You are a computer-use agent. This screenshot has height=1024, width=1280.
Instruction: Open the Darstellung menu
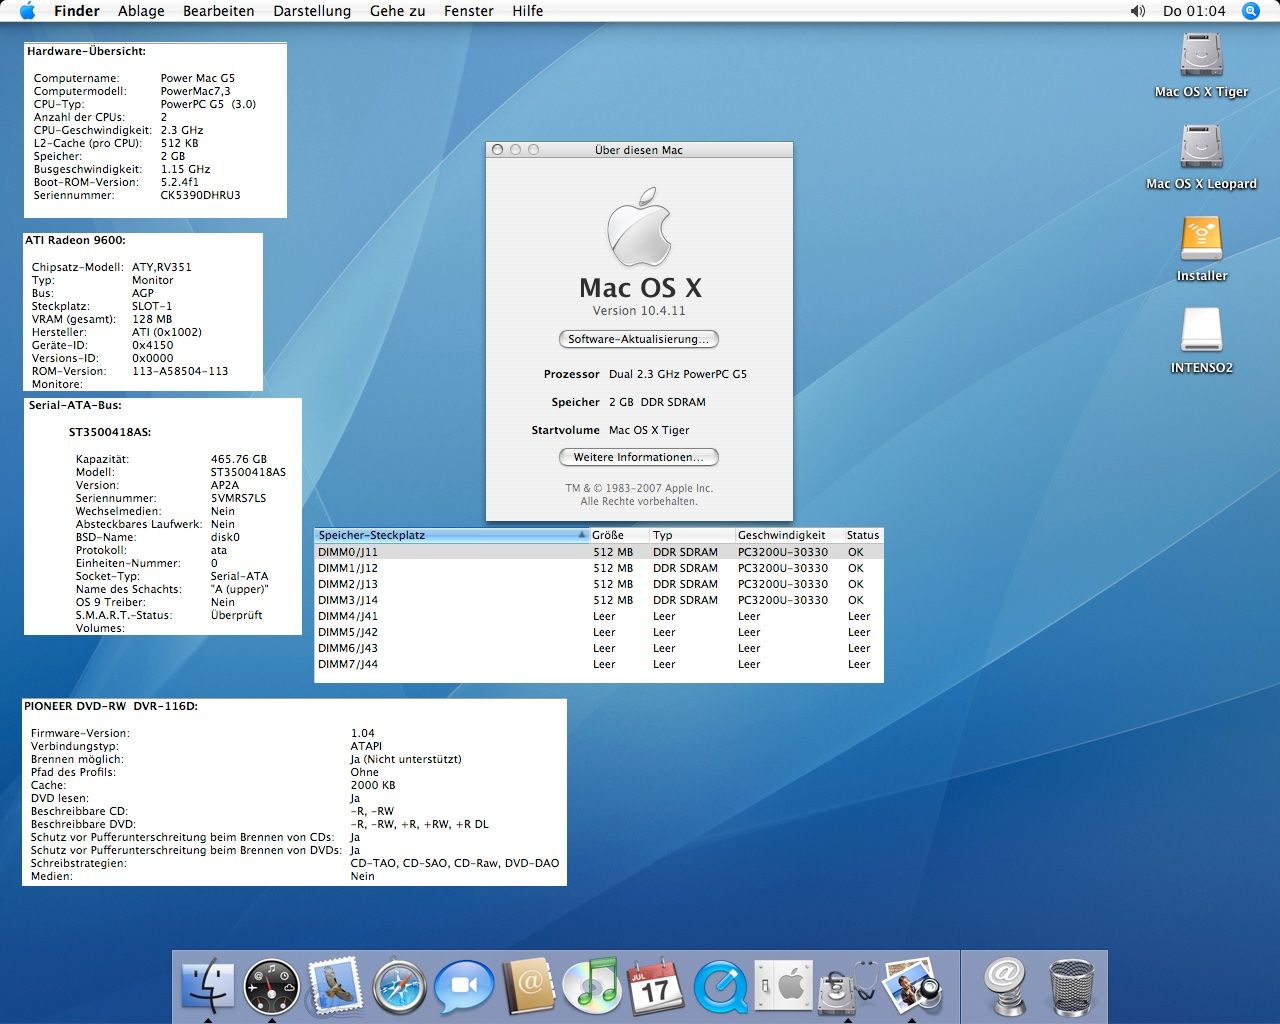point(312,11)
